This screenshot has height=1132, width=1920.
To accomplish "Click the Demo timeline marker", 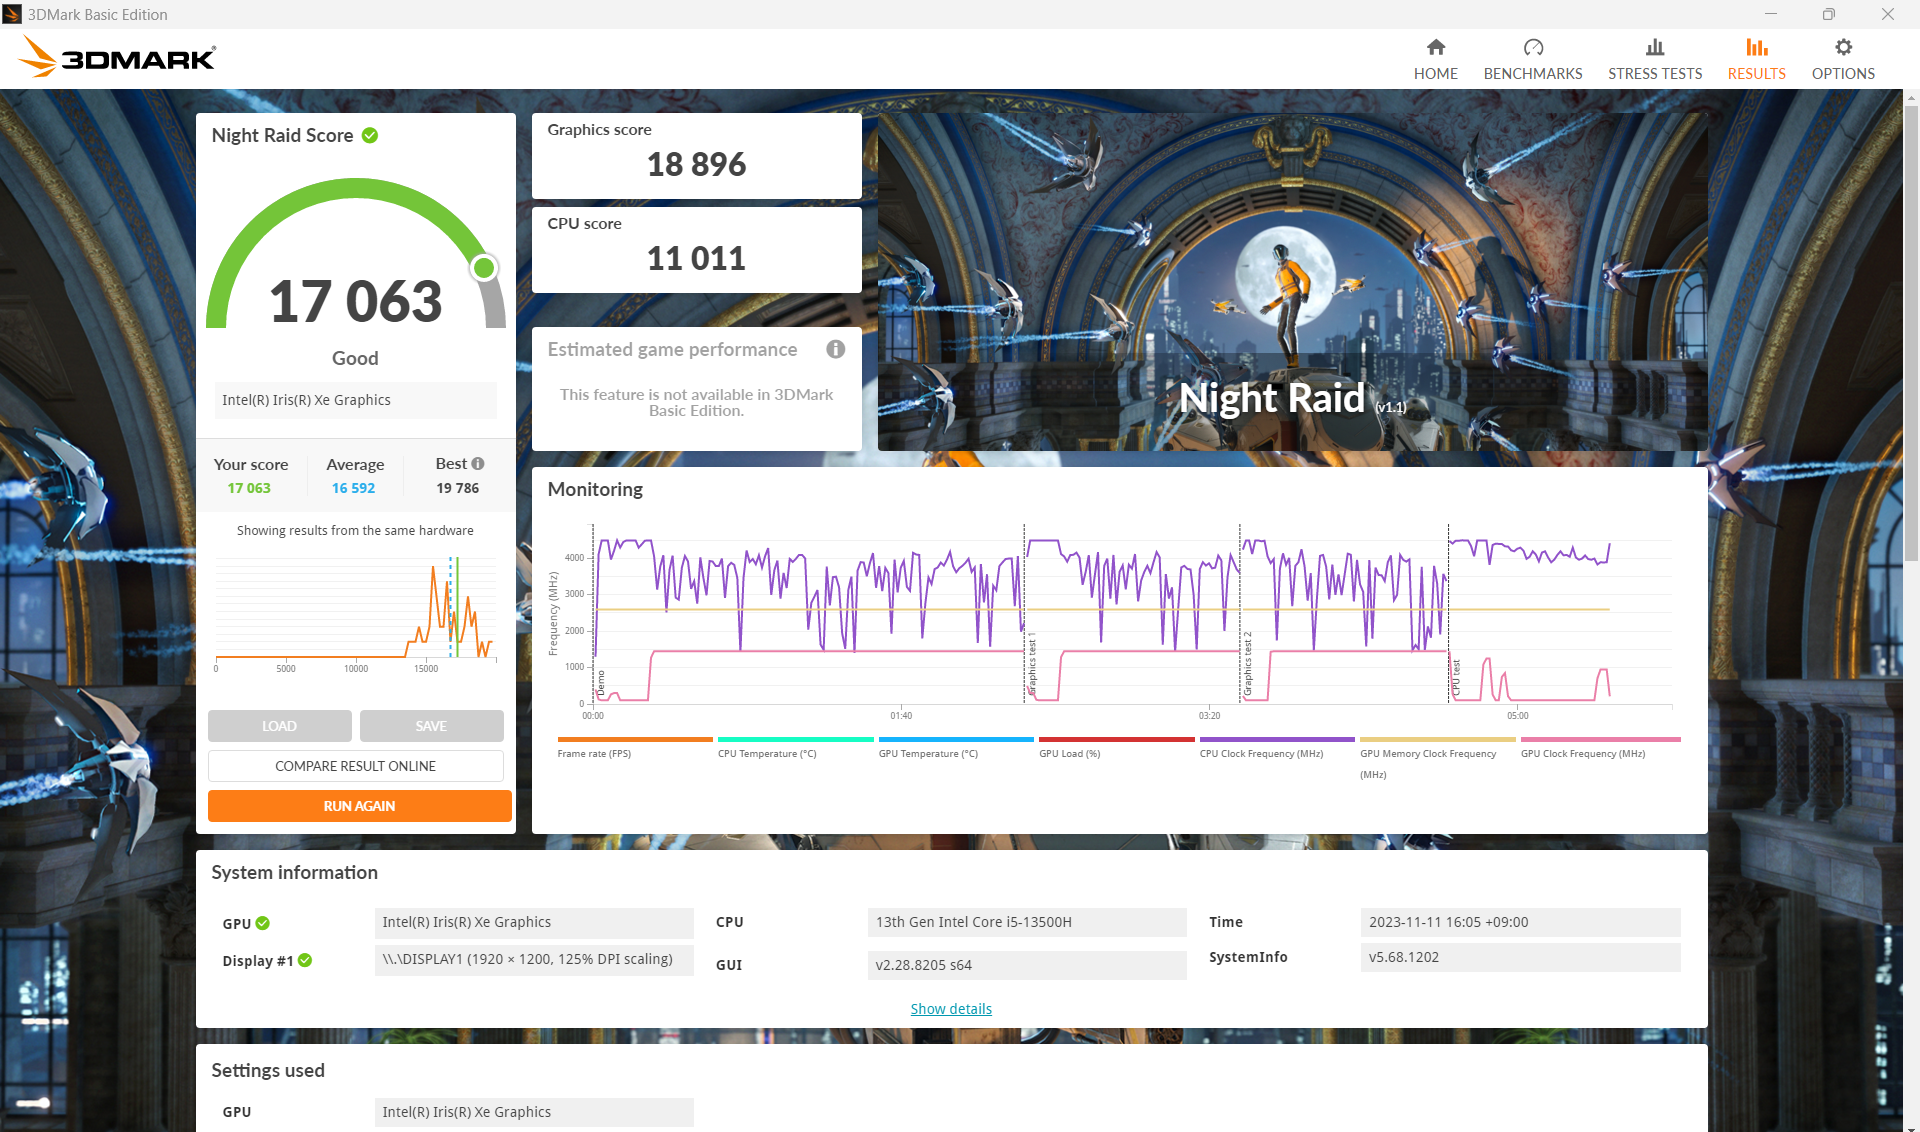I will pos(601,684).
